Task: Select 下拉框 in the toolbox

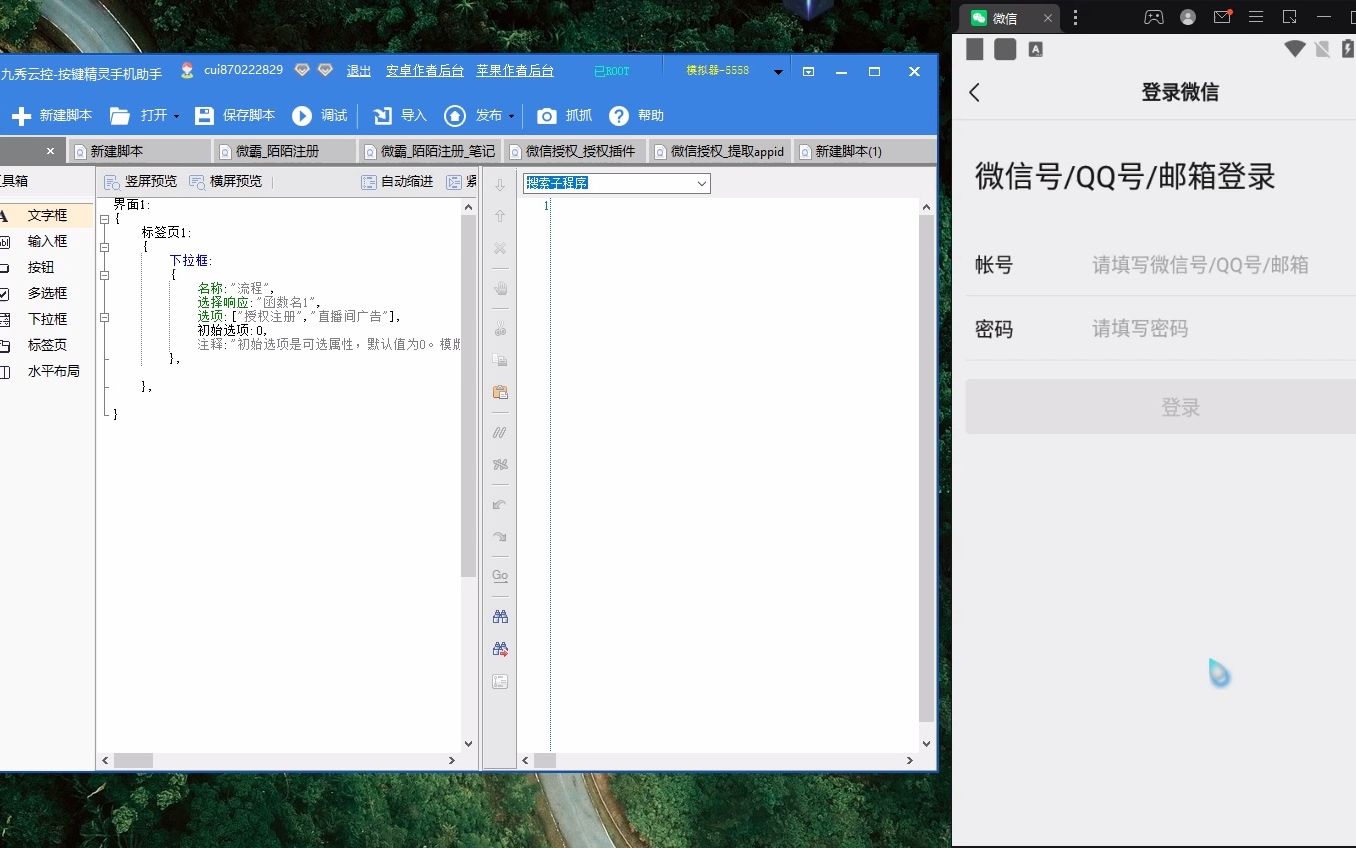Action: (x=46, y=320)
